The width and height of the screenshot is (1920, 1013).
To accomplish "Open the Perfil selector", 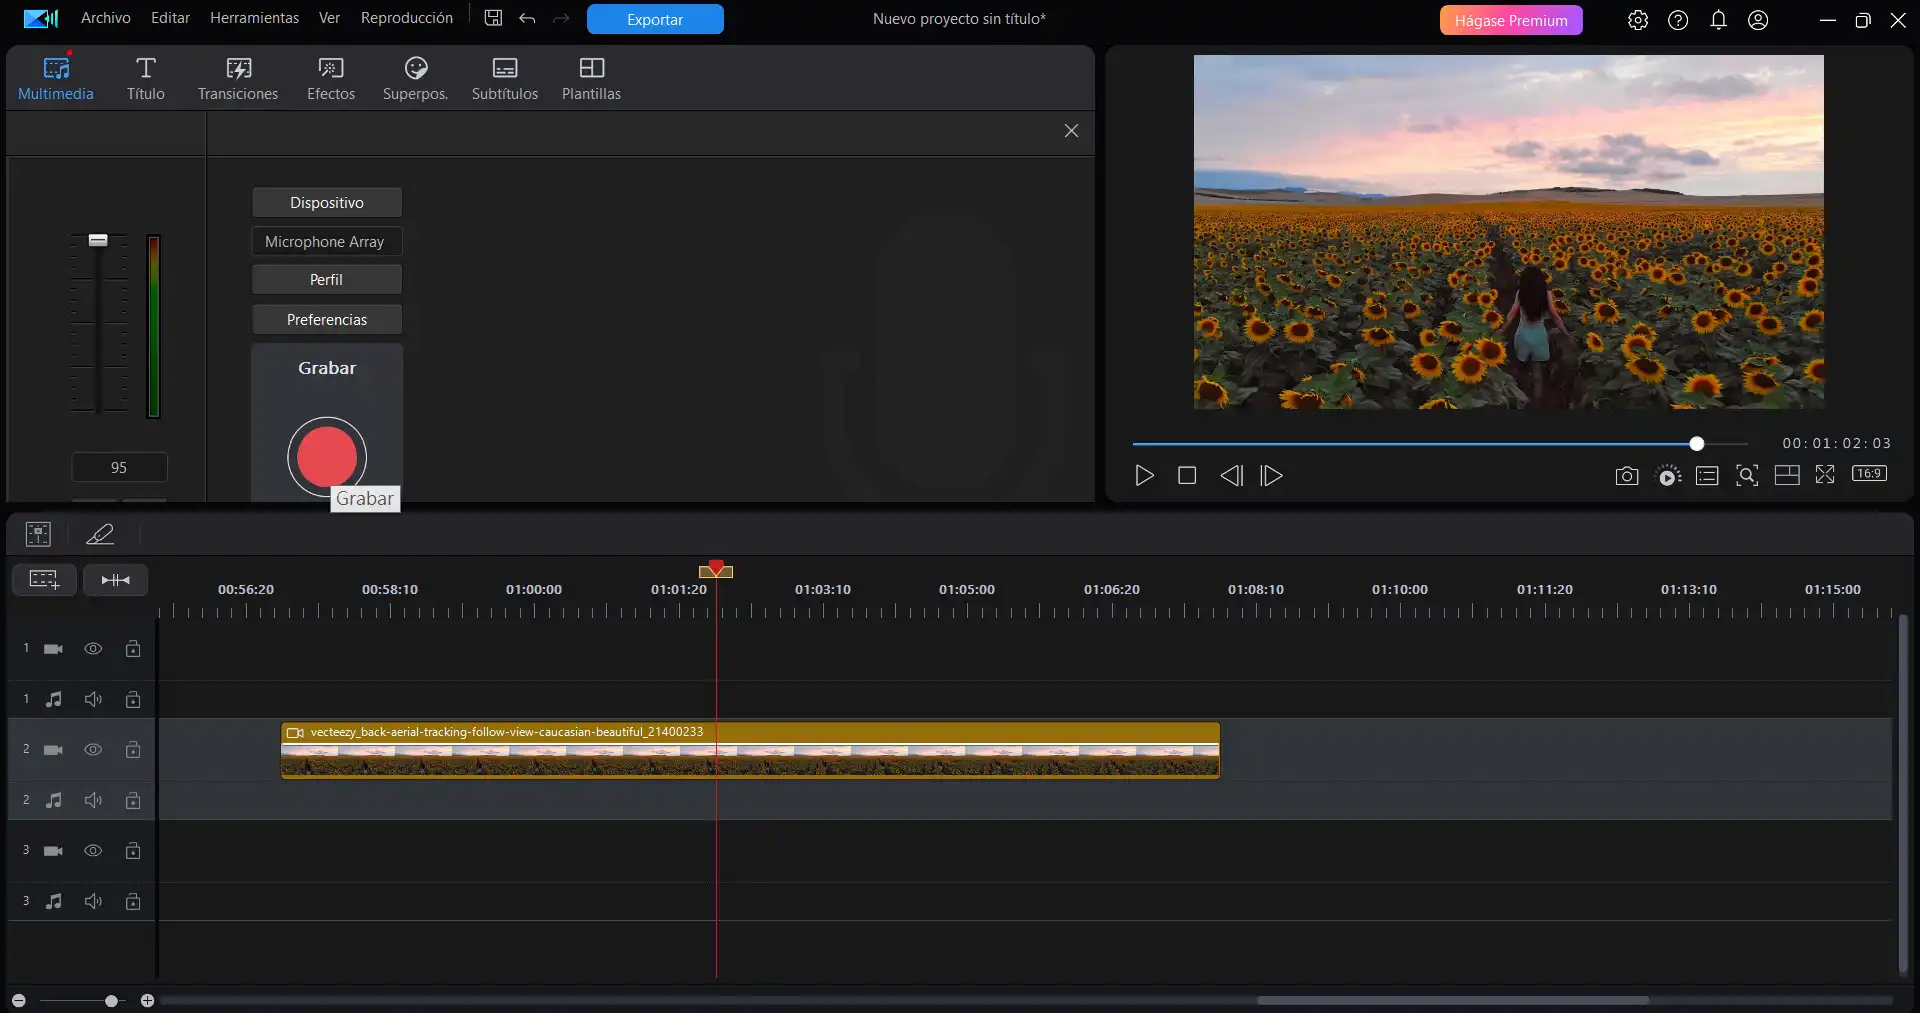I will click(x=326, y=279).
